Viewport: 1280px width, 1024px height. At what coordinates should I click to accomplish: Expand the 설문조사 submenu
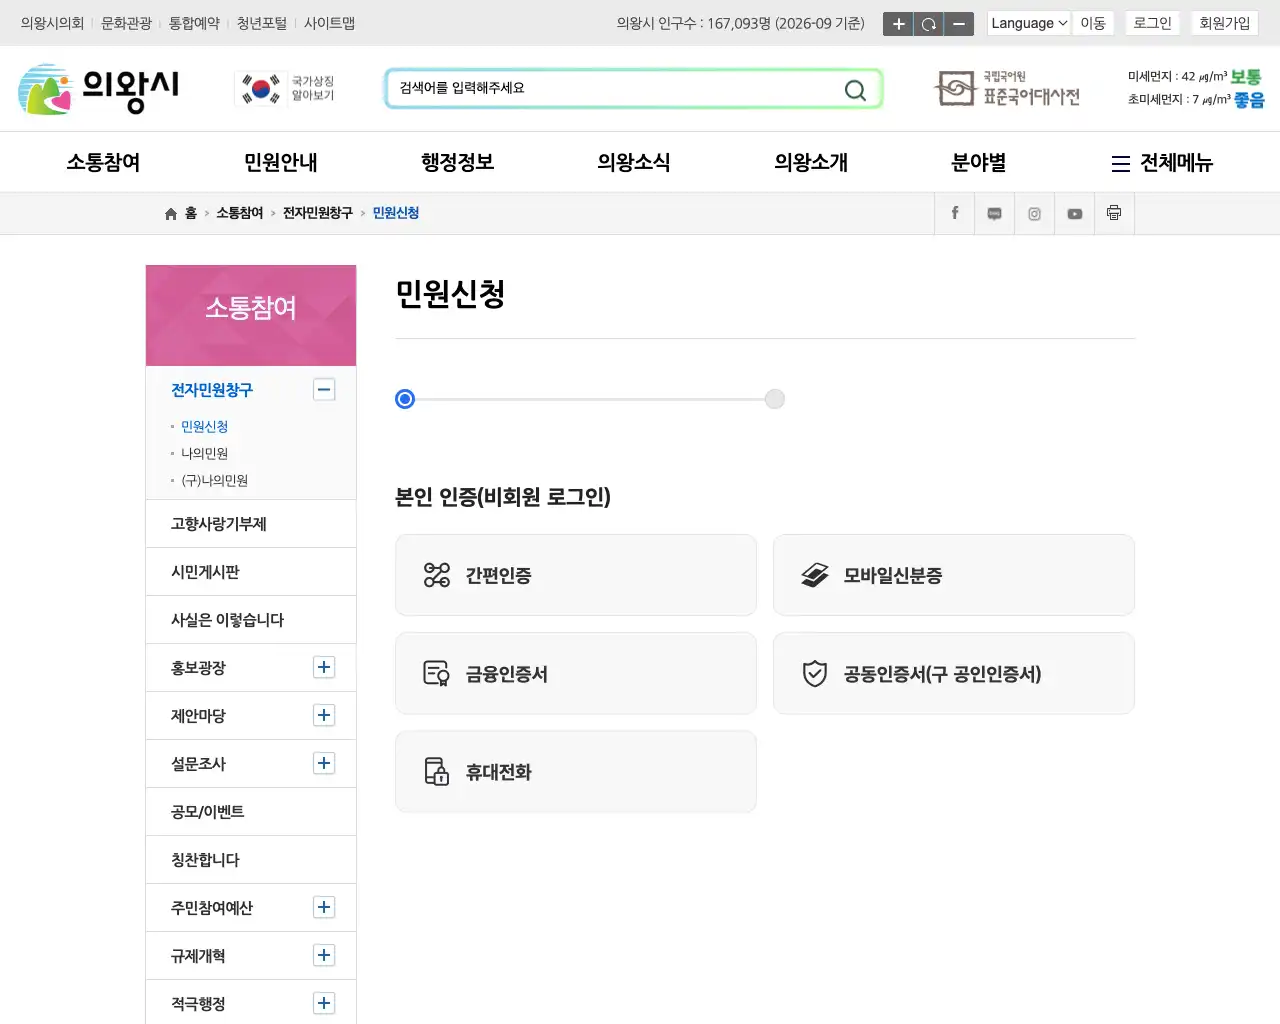(324, 764)
